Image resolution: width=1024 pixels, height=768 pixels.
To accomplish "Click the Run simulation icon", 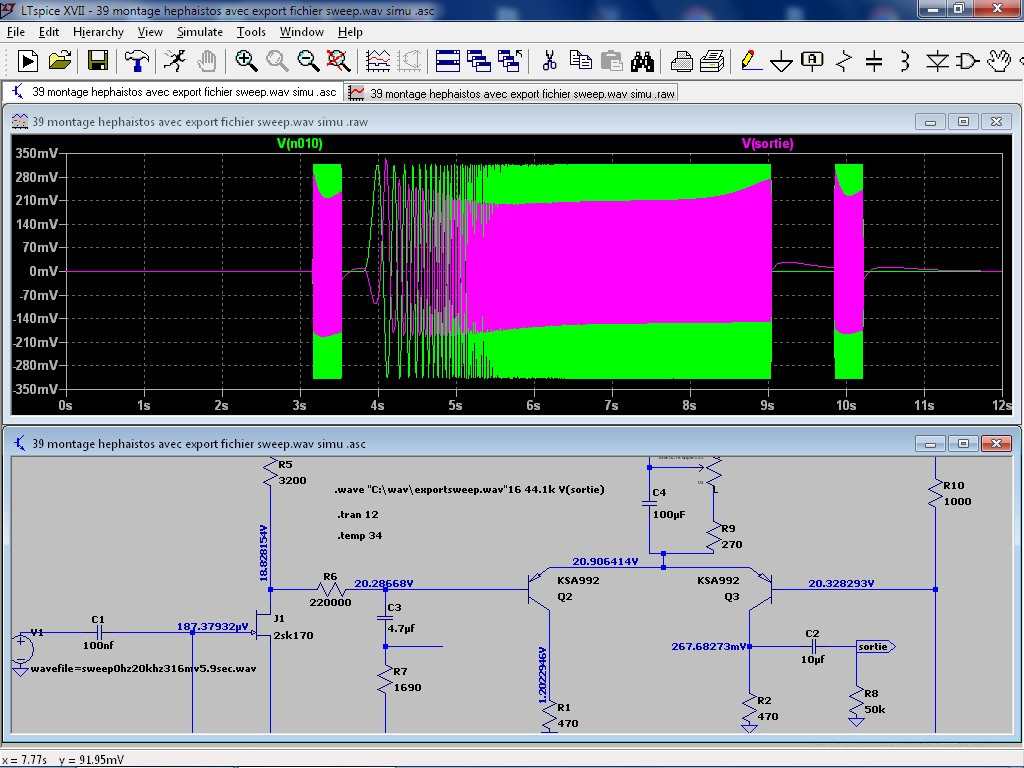I will pyautogui.click(x=28, y=61).
